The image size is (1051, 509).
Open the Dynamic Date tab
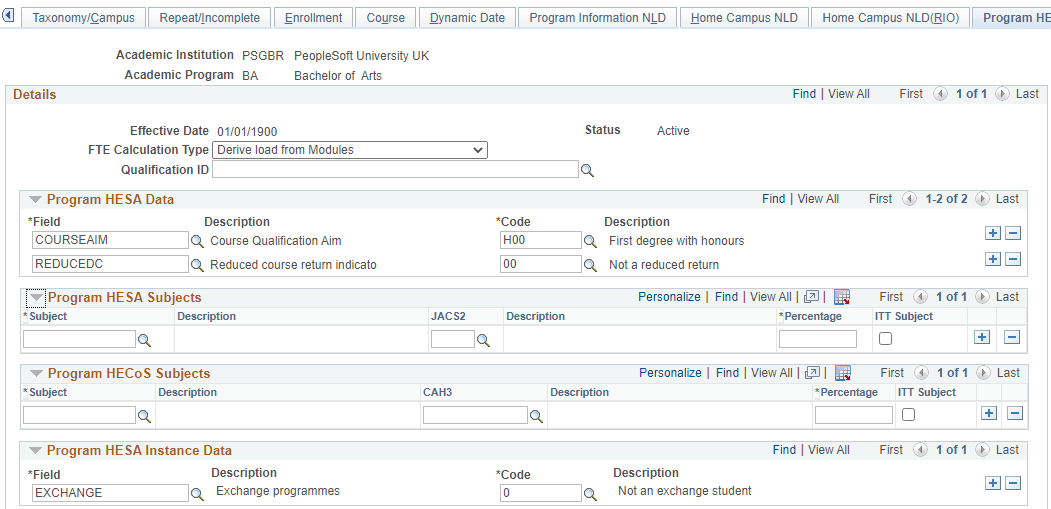click(468, 18)
